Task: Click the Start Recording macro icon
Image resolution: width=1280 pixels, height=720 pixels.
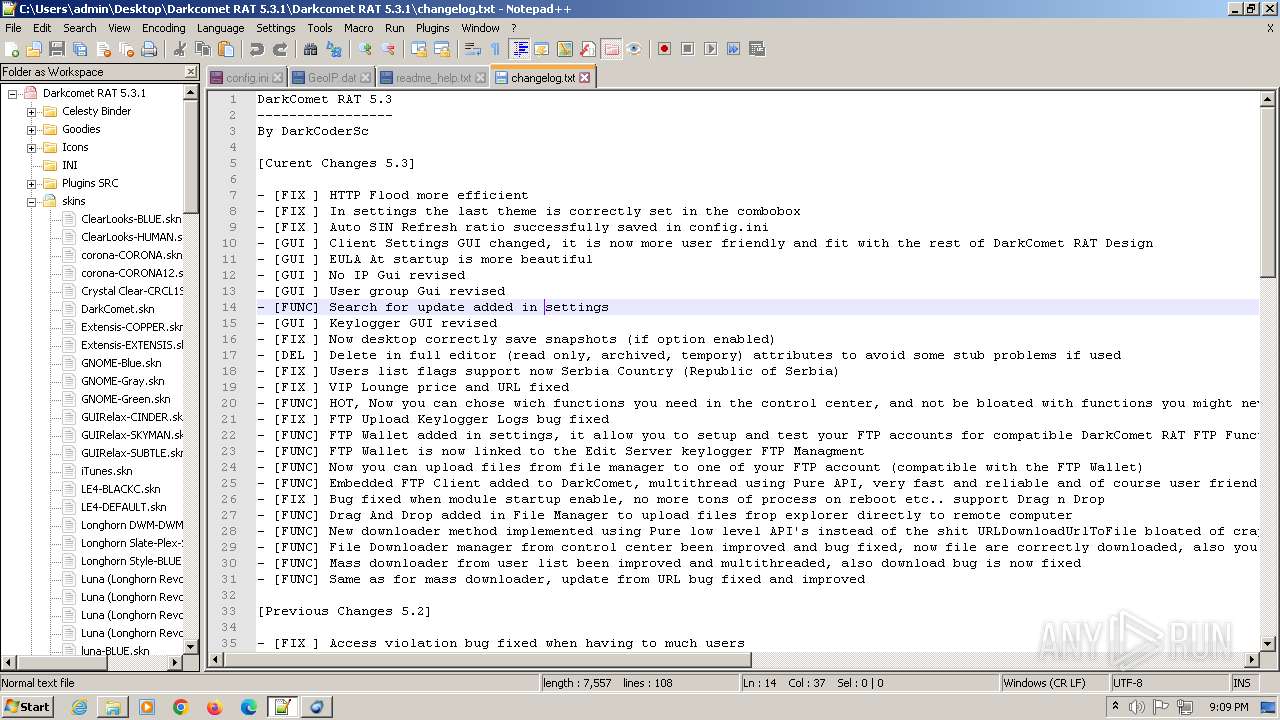Action: click(664, 49)
